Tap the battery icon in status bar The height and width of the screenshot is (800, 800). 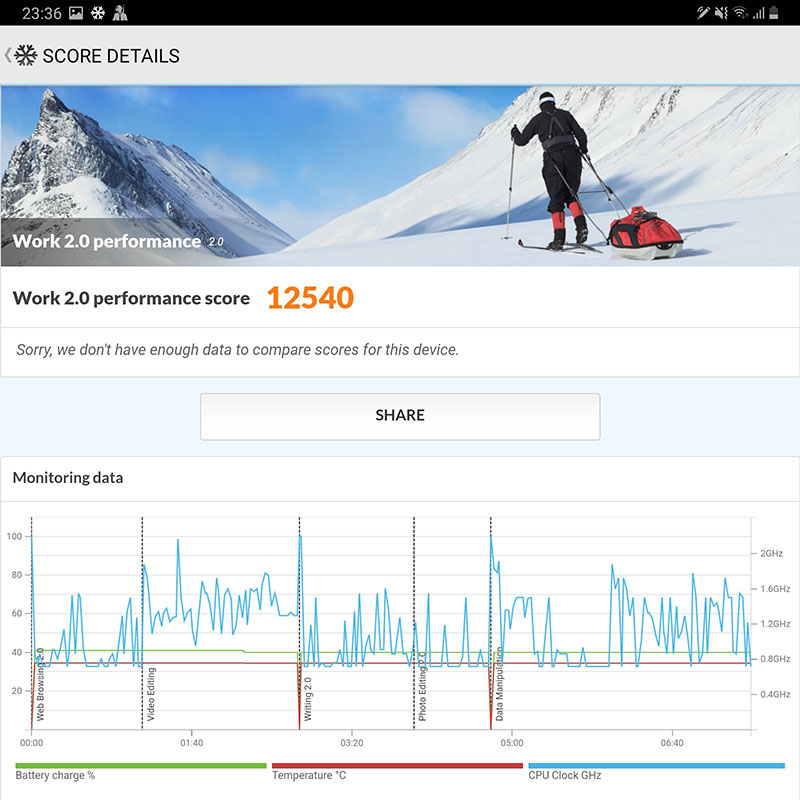[773, 13]
